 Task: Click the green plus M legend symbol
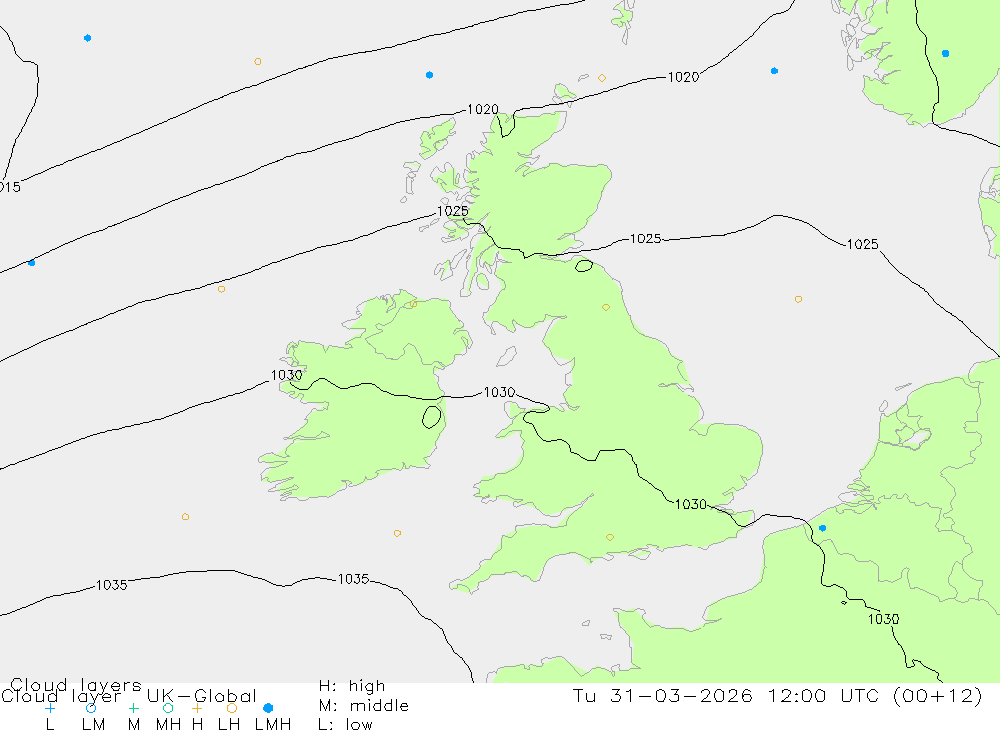click(x=133, y=708)
